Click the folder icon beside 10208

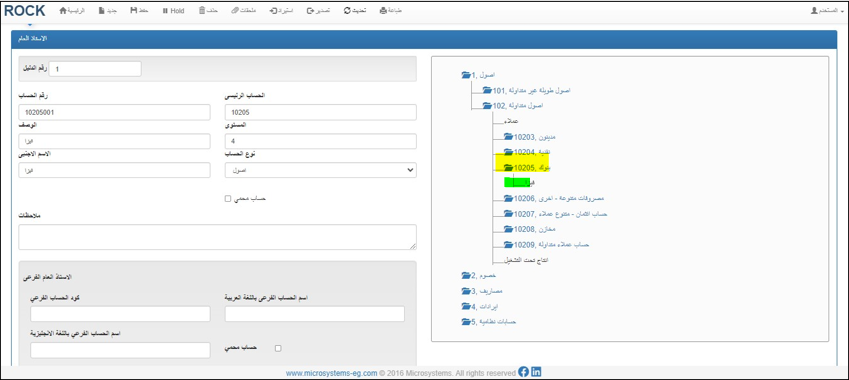(x=508, y=230)
